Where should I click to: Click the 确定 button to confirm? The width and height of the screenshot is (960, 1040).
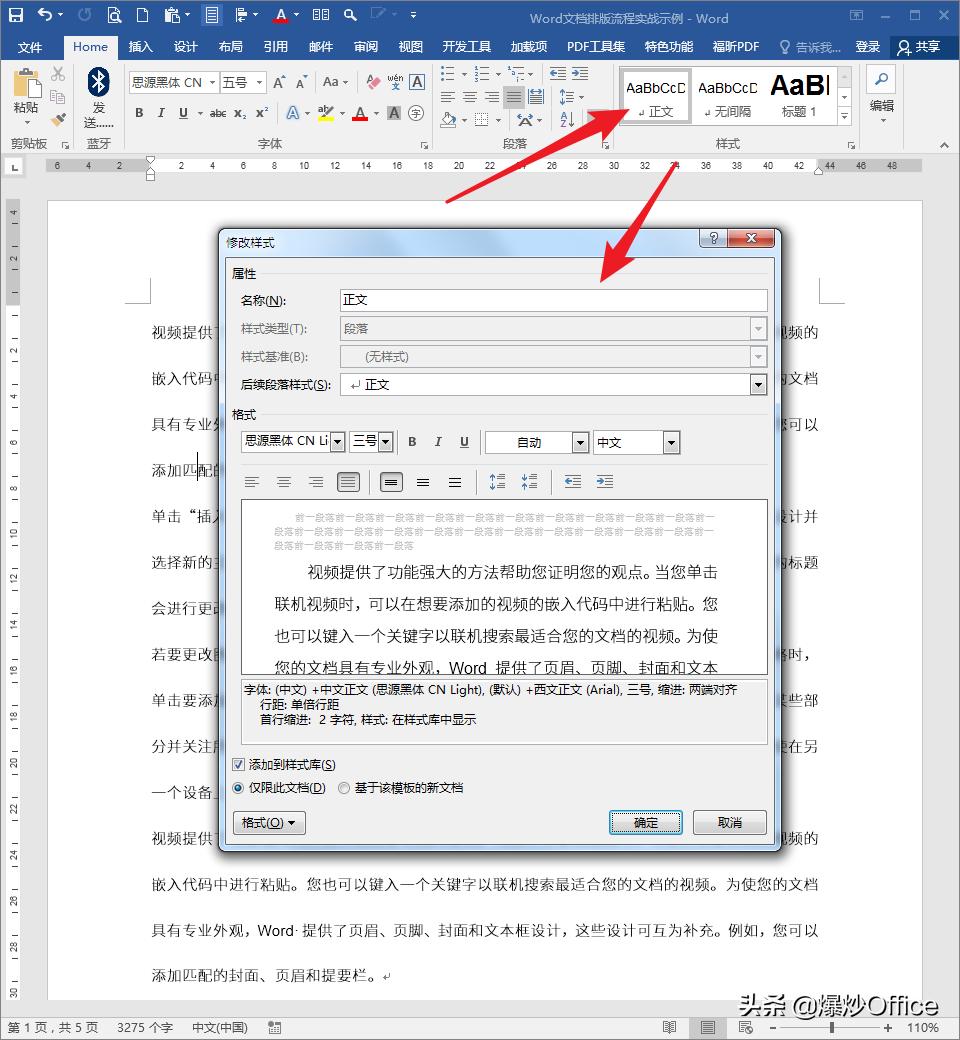click(x=645, y=821)
